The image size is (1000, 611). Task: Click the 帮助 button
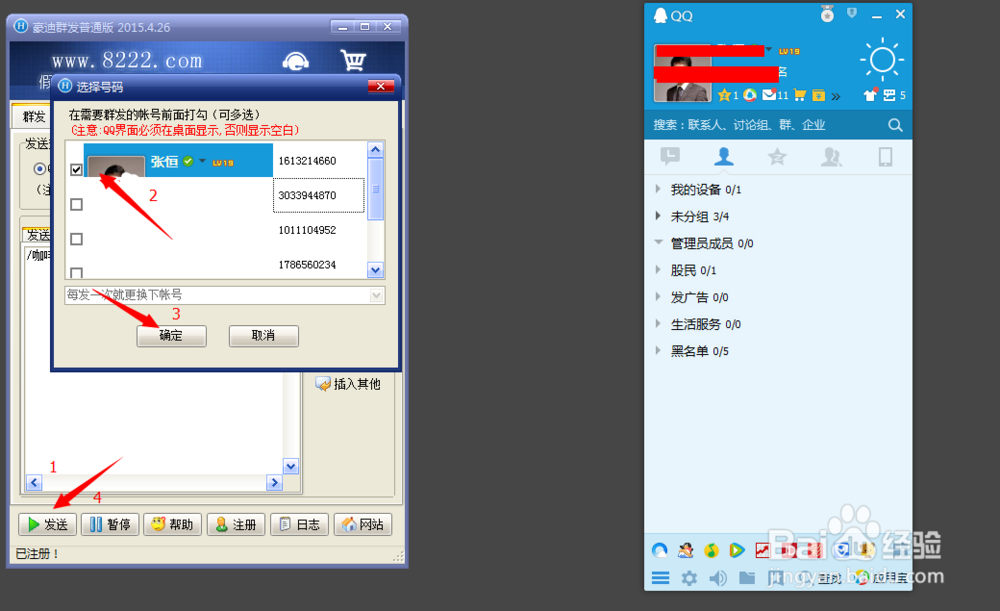(173, 524)
